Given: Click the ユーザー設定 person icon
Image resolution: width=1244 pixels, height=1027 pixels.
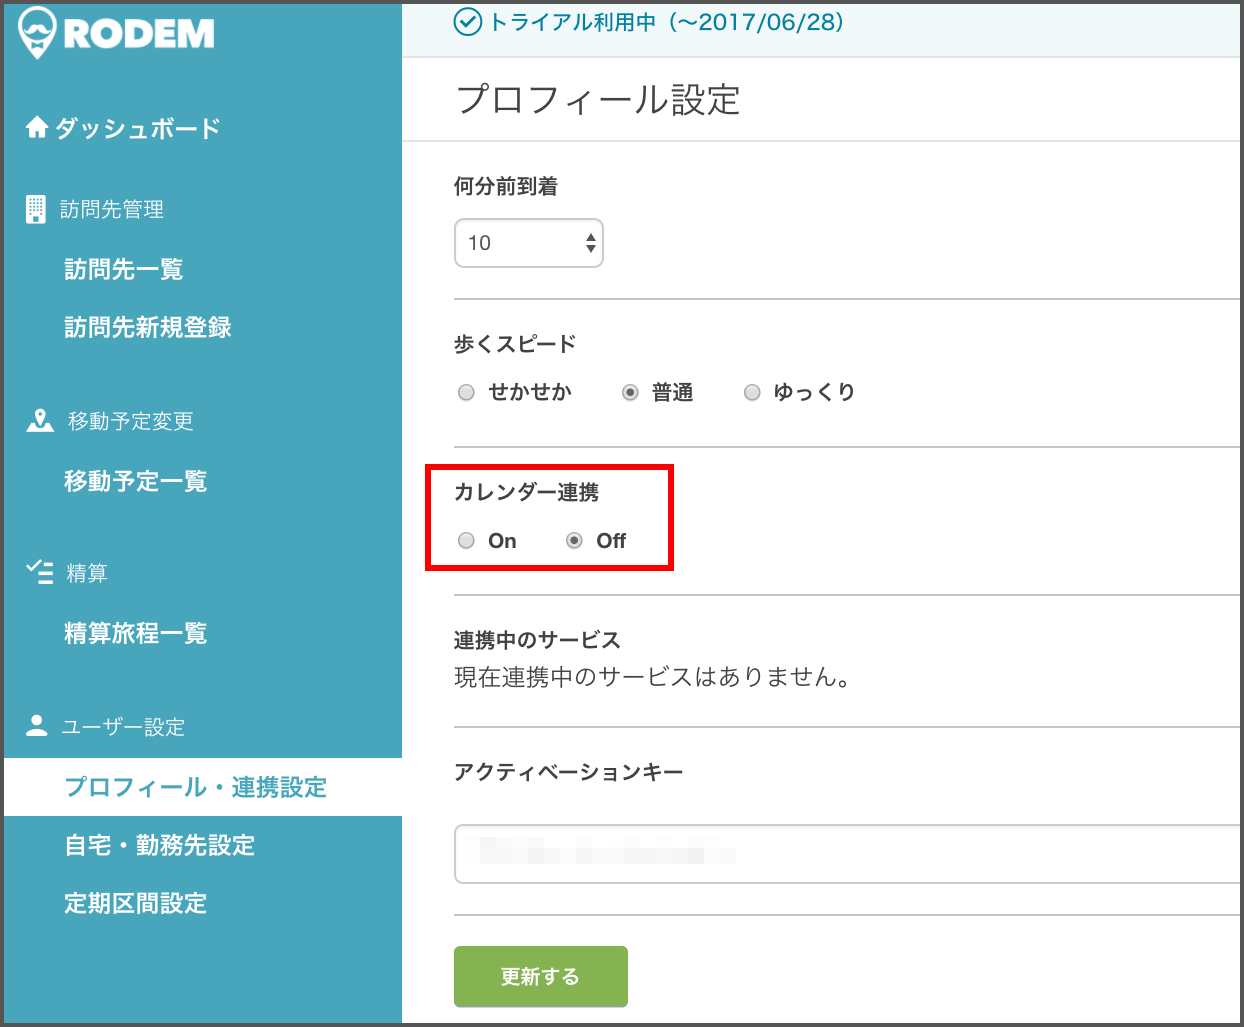Looking at the screenshot, I should [x=36, y=726].
